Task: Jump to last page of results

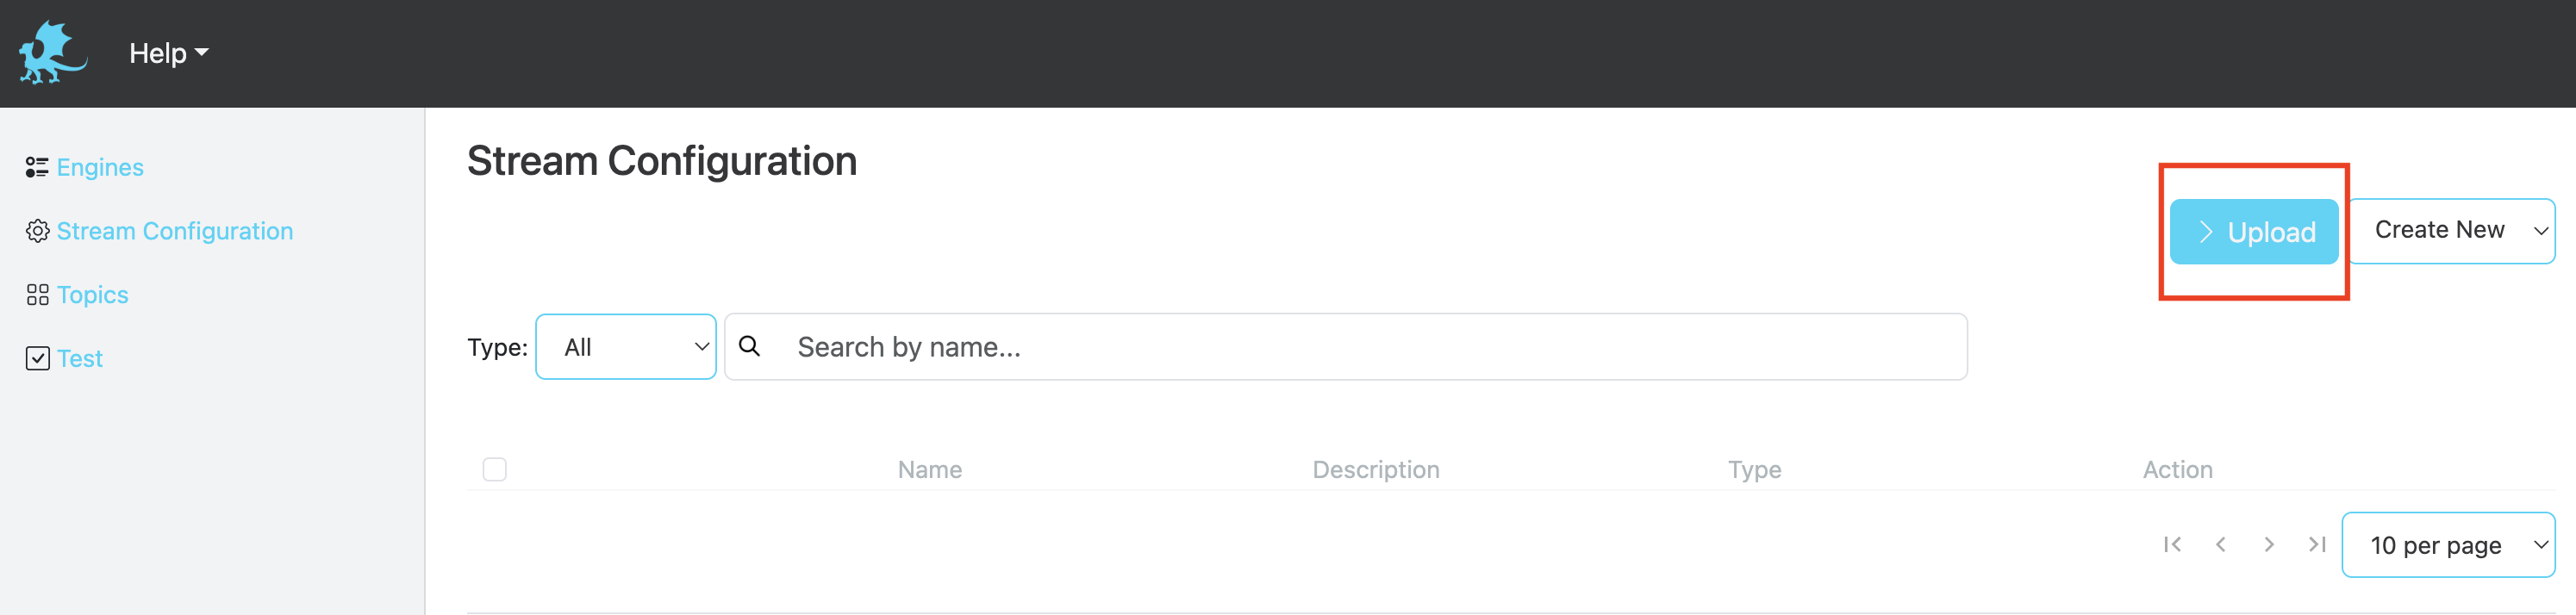Action: pos(2317,544)
